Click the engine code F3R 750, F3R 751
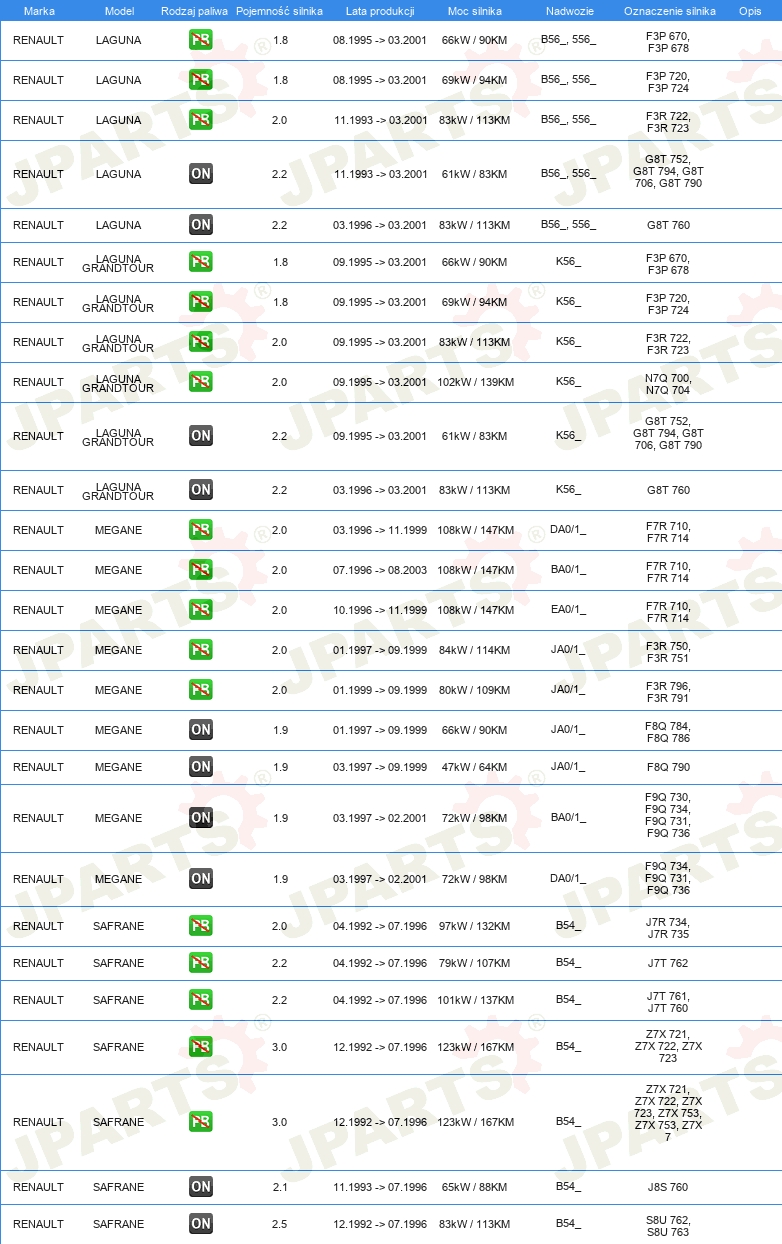 point(668,652)
